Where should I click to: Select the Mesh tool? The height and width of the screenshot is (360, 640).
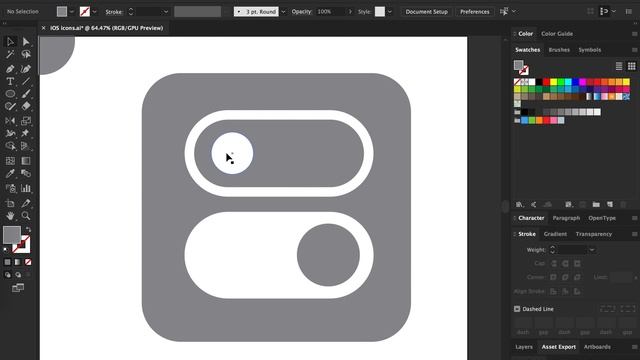10,161
